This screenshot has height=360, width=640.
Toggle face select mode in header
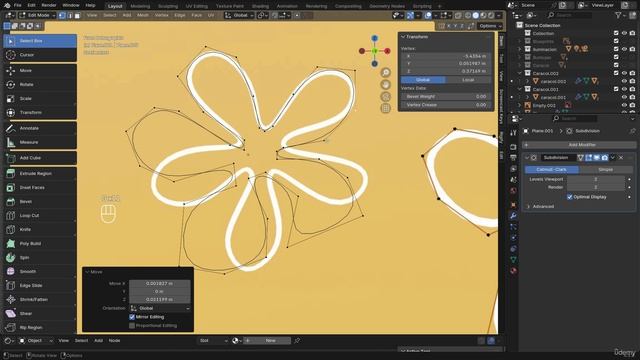tap(77, 16)
